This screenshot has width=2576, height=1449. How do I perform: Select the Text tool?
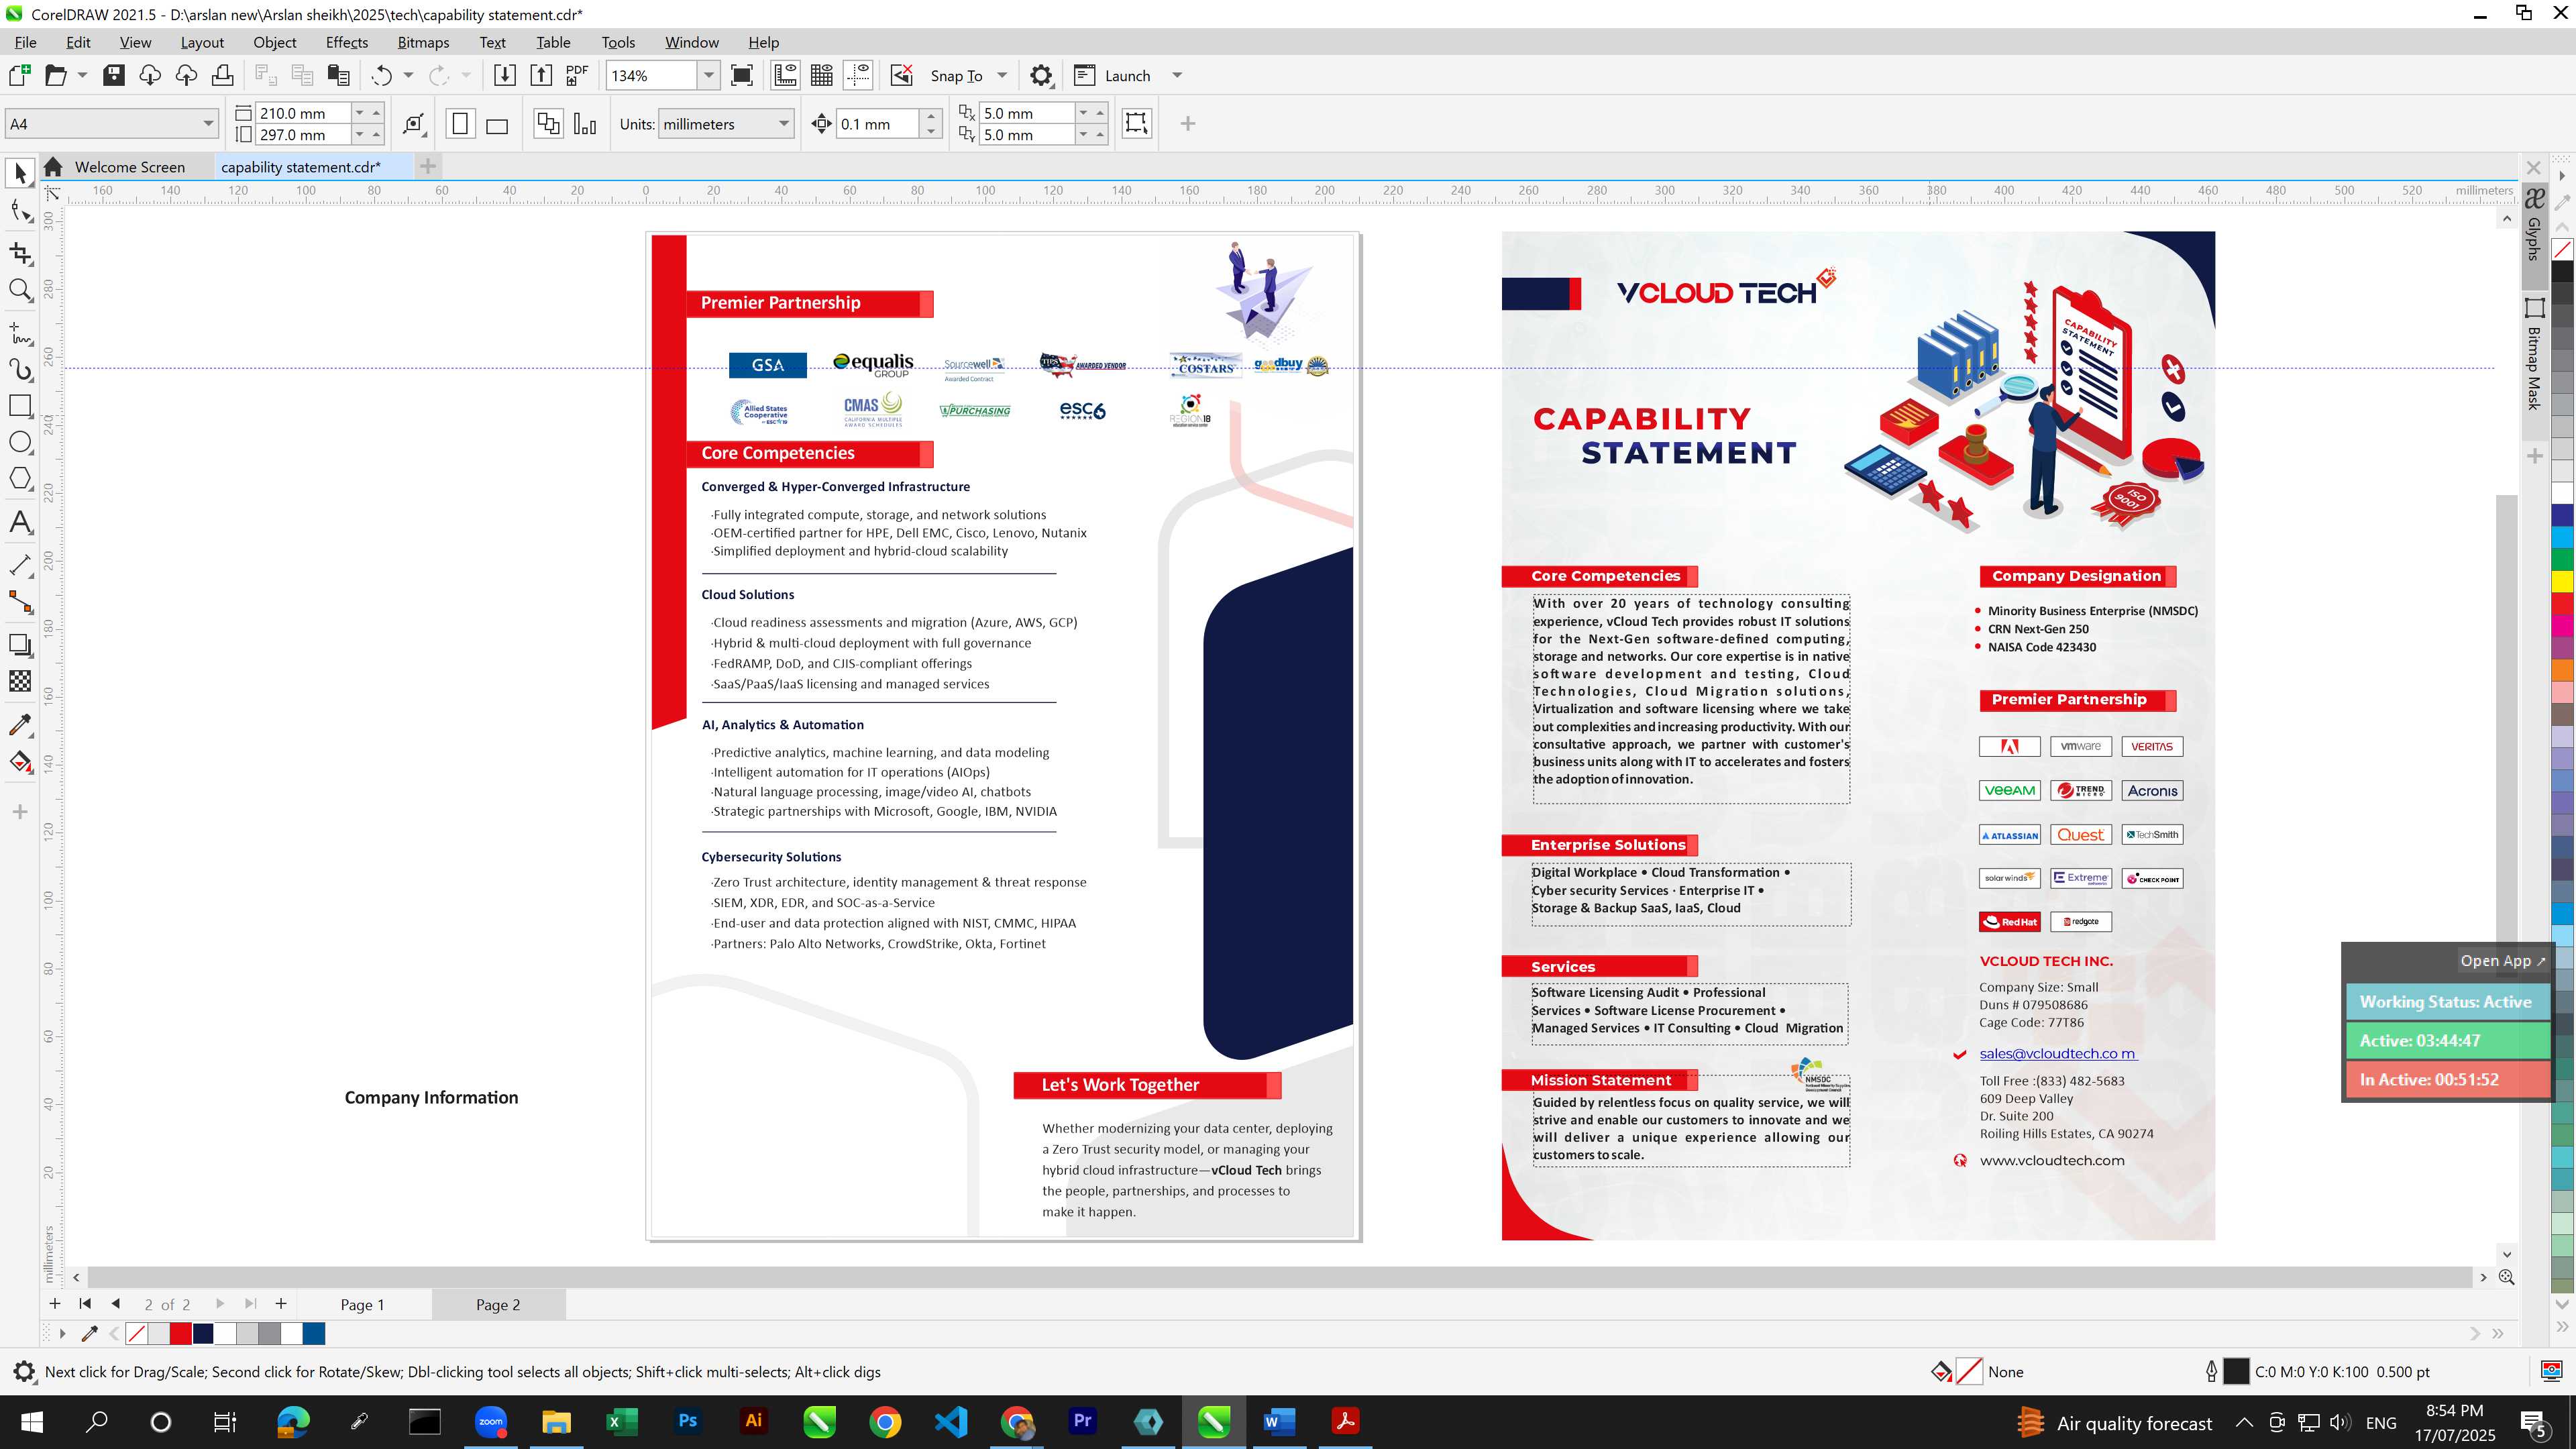tap(20, 522)
